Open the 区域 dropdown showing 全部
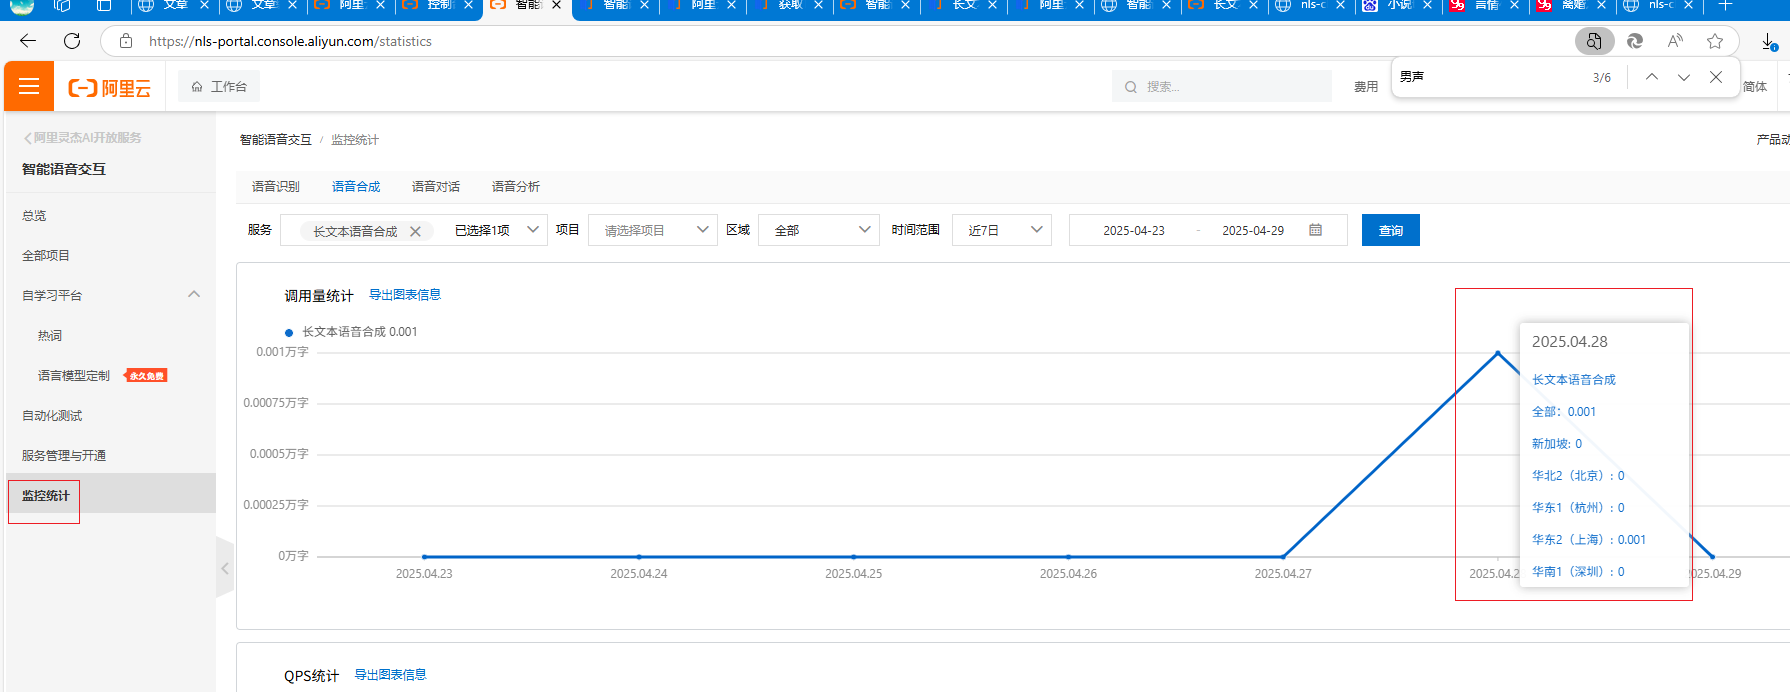 click(819, 230)
